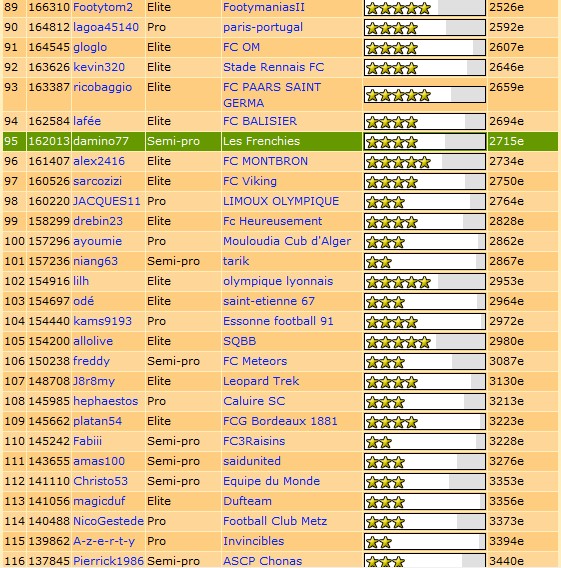Open olympique lyonnais team link
Image resolution: width=561 pixels, height=568 pixels.
(278, 281)
